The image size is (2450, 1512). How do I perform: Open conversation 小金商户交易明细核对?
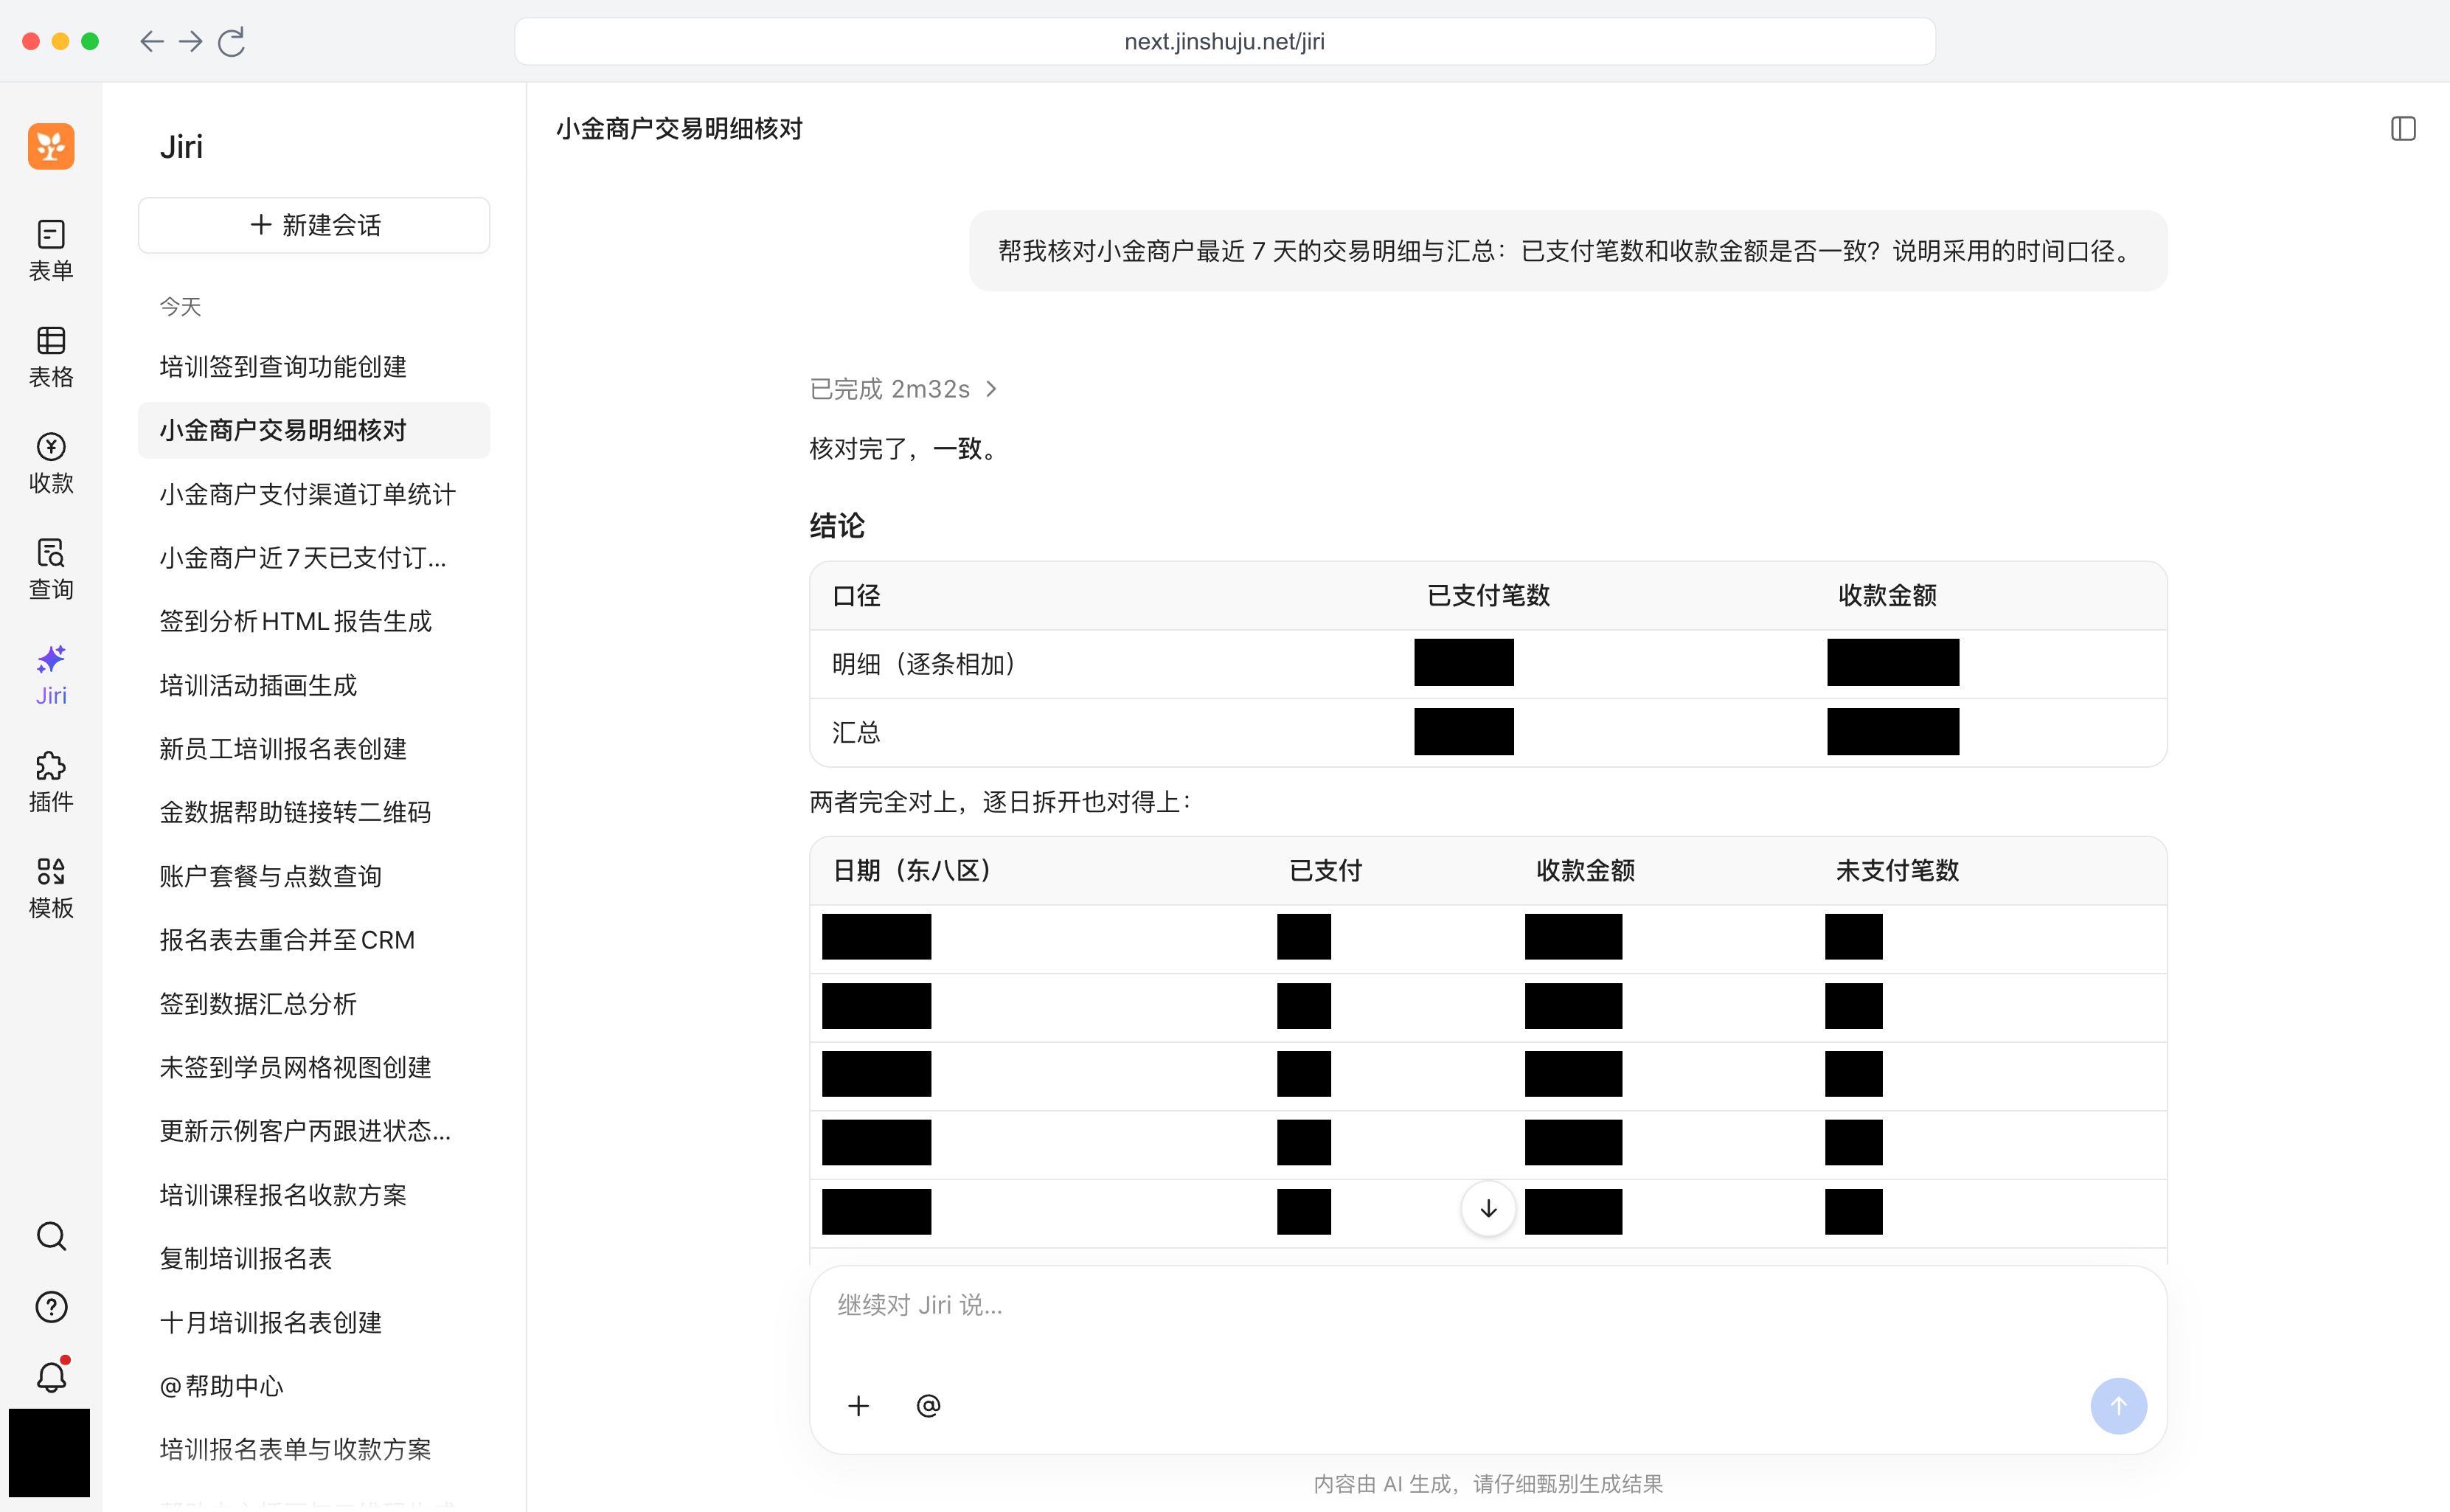(x=314, y=430)
